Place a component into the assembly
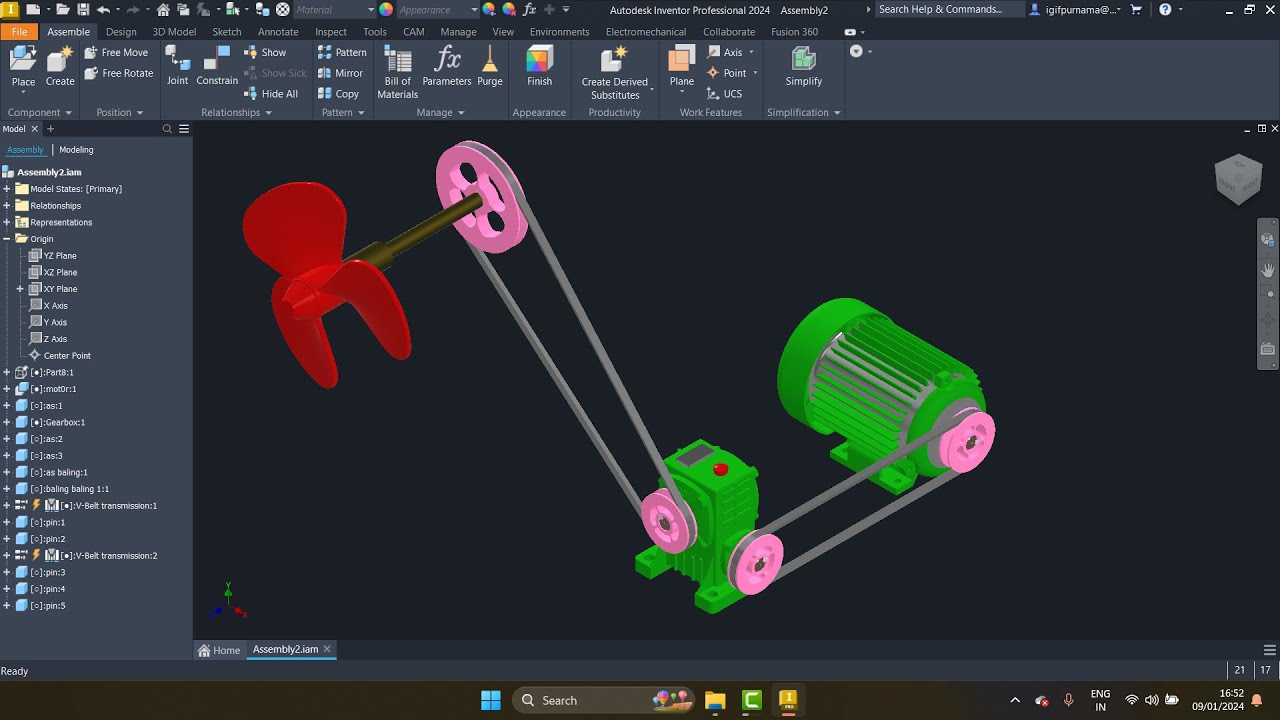This screenshot has width=1280, height=720. tap(23, 66)
